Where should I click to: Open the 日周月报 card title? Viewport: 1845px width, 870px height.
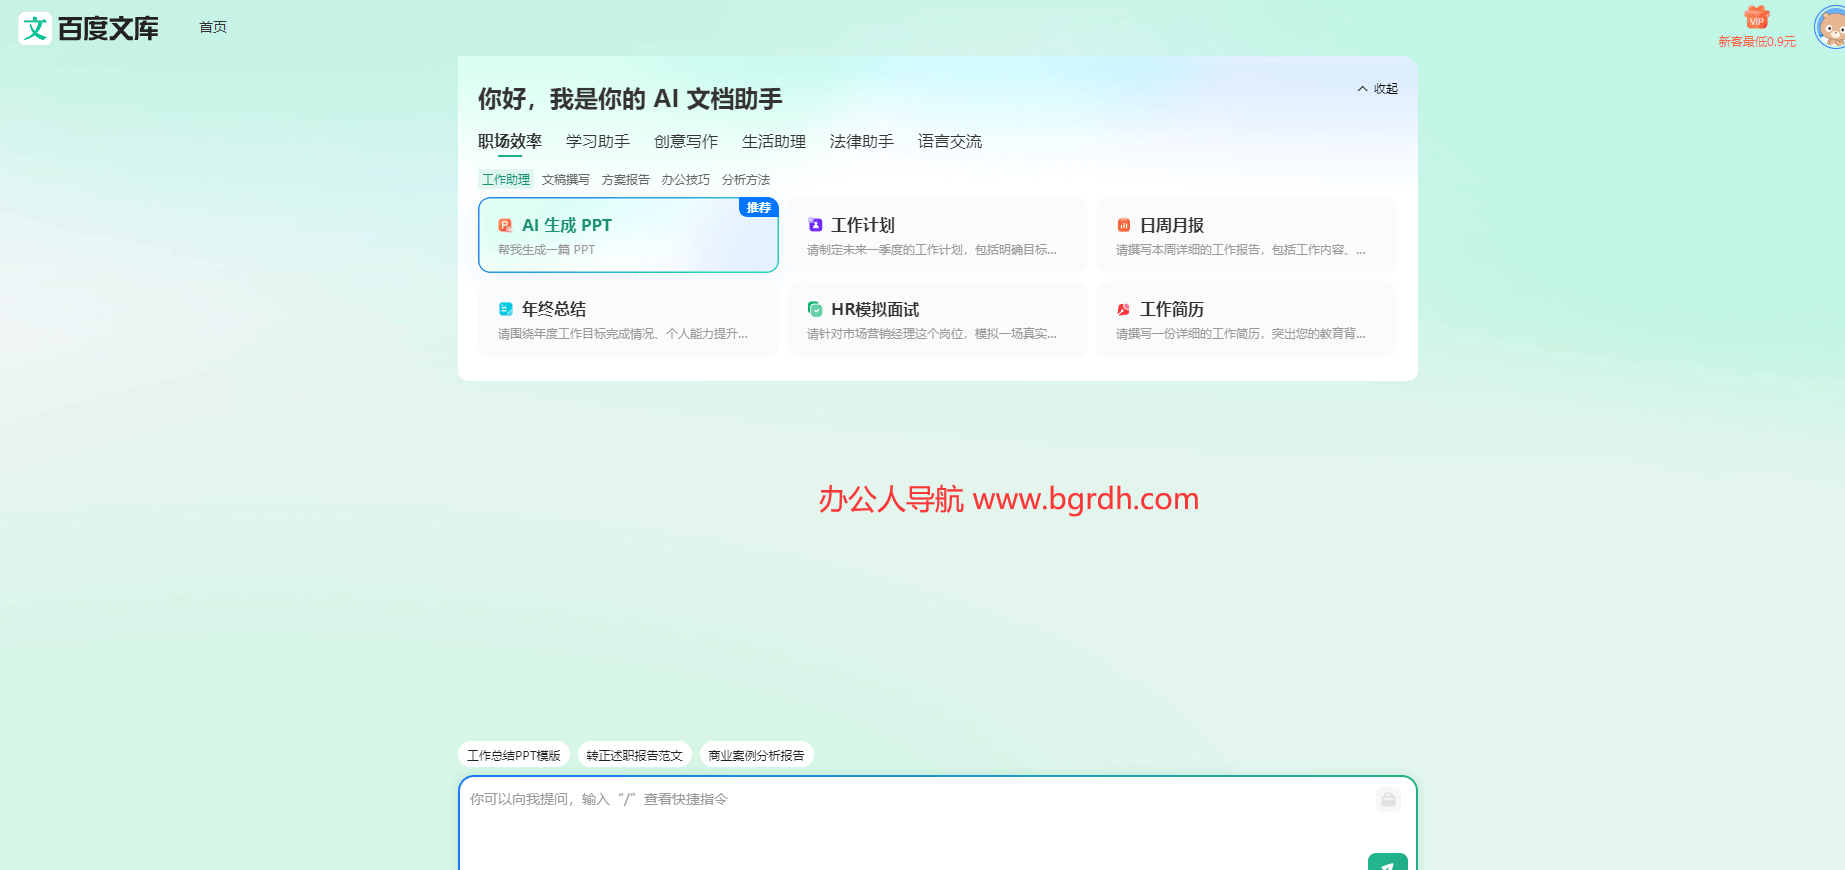pyautogui.click(x=1172, y=226)
